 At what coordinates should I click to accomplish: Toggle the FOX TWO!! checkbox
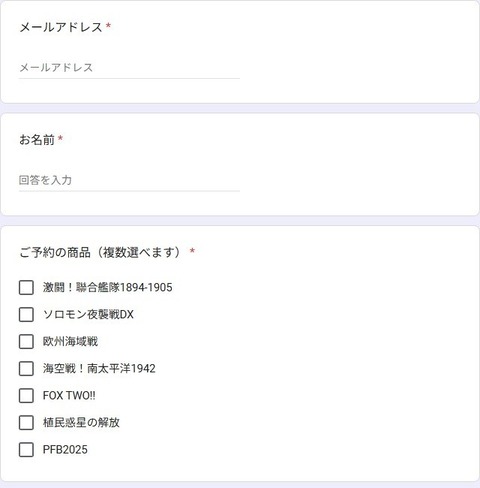pos(26,396)
